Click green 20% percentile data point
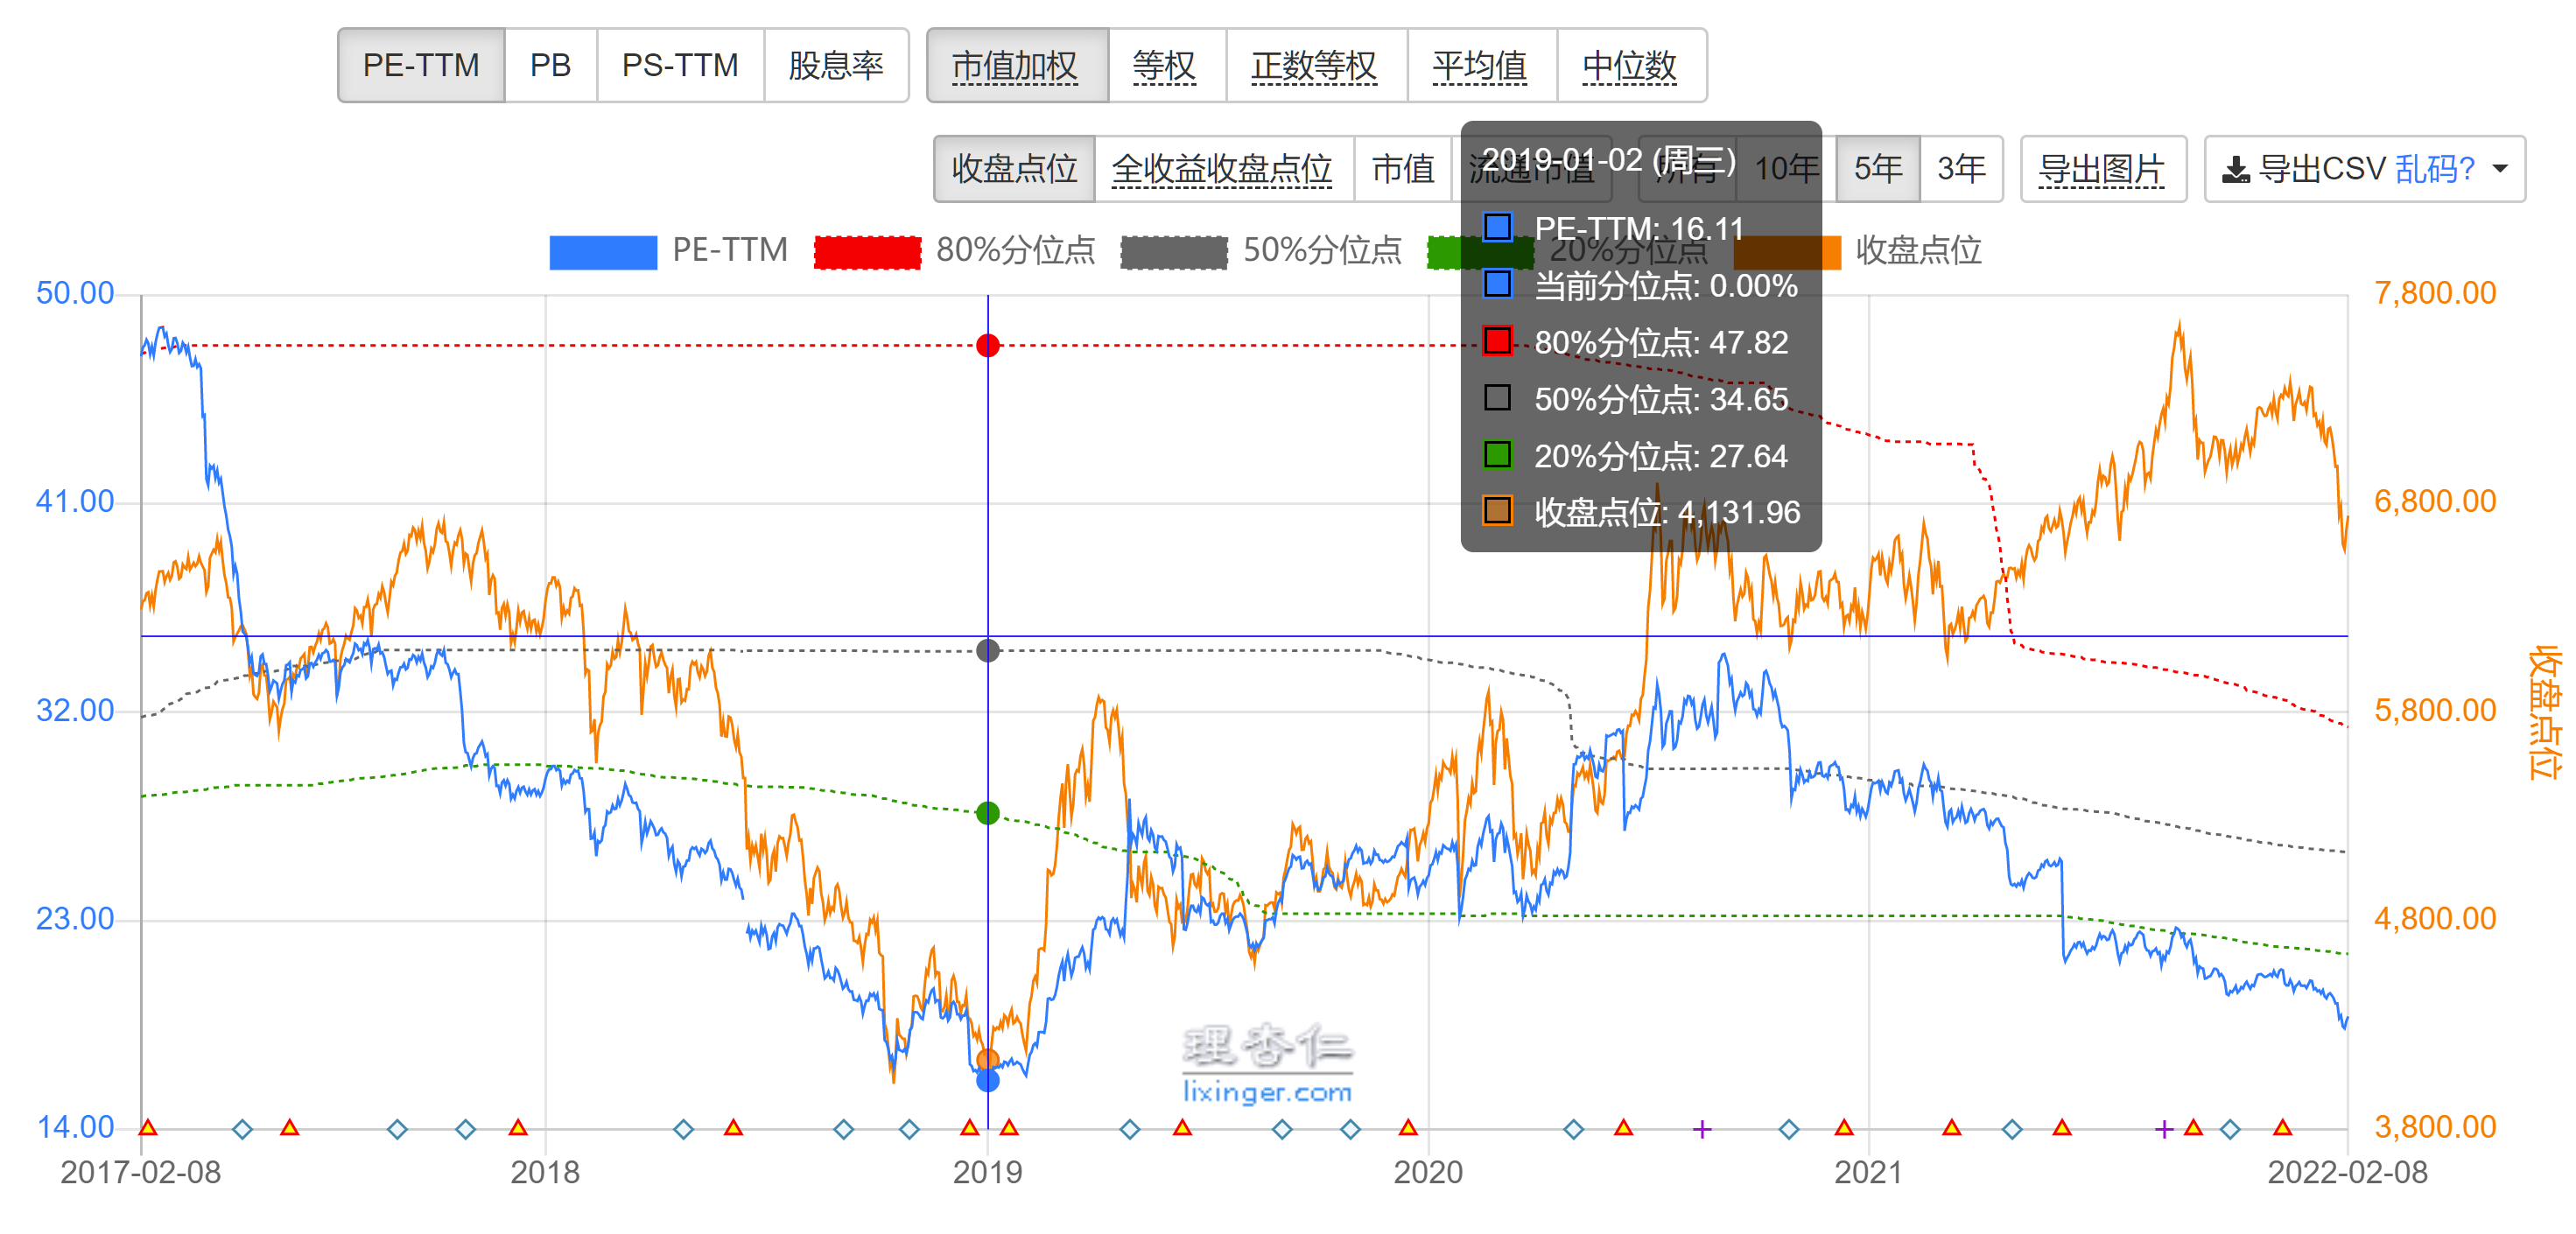2576x1234 pixels. click(988, 813)
